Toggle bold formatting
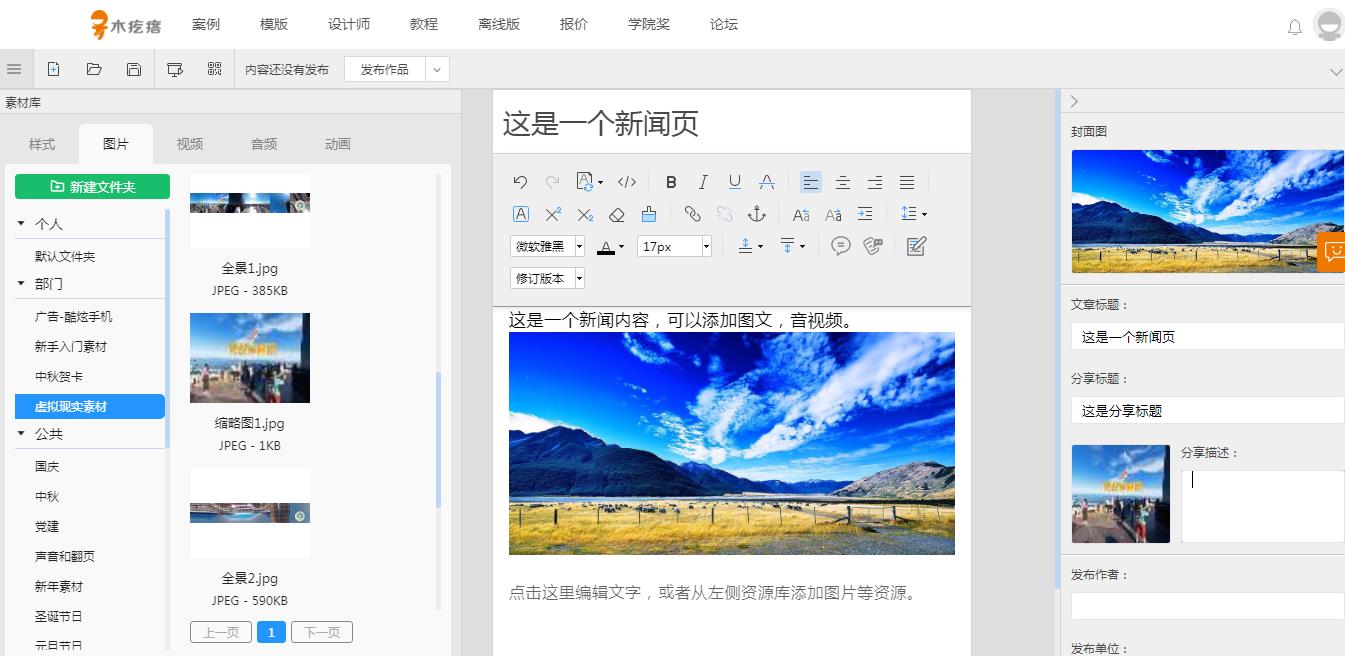The height and width of the screenshot is (656, 1345). pyautogui.click(x=671, y=182)
